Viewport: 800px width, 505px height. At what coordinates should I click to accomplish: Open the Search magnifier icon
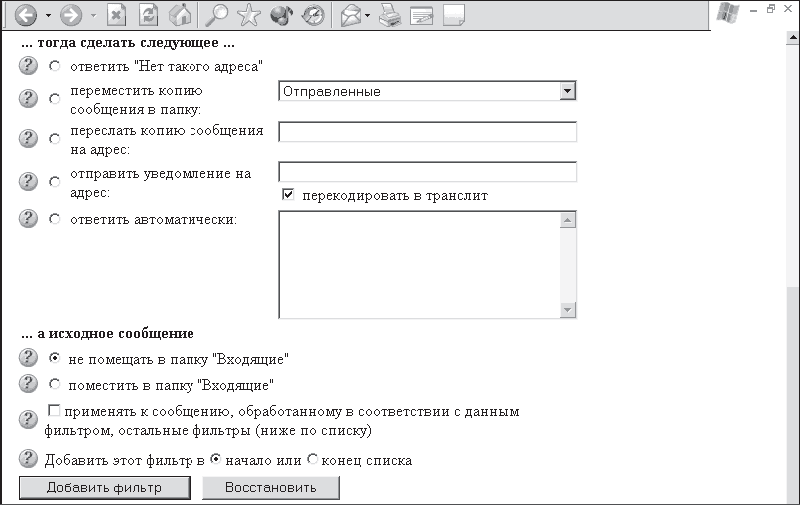[x=216, y=15]
